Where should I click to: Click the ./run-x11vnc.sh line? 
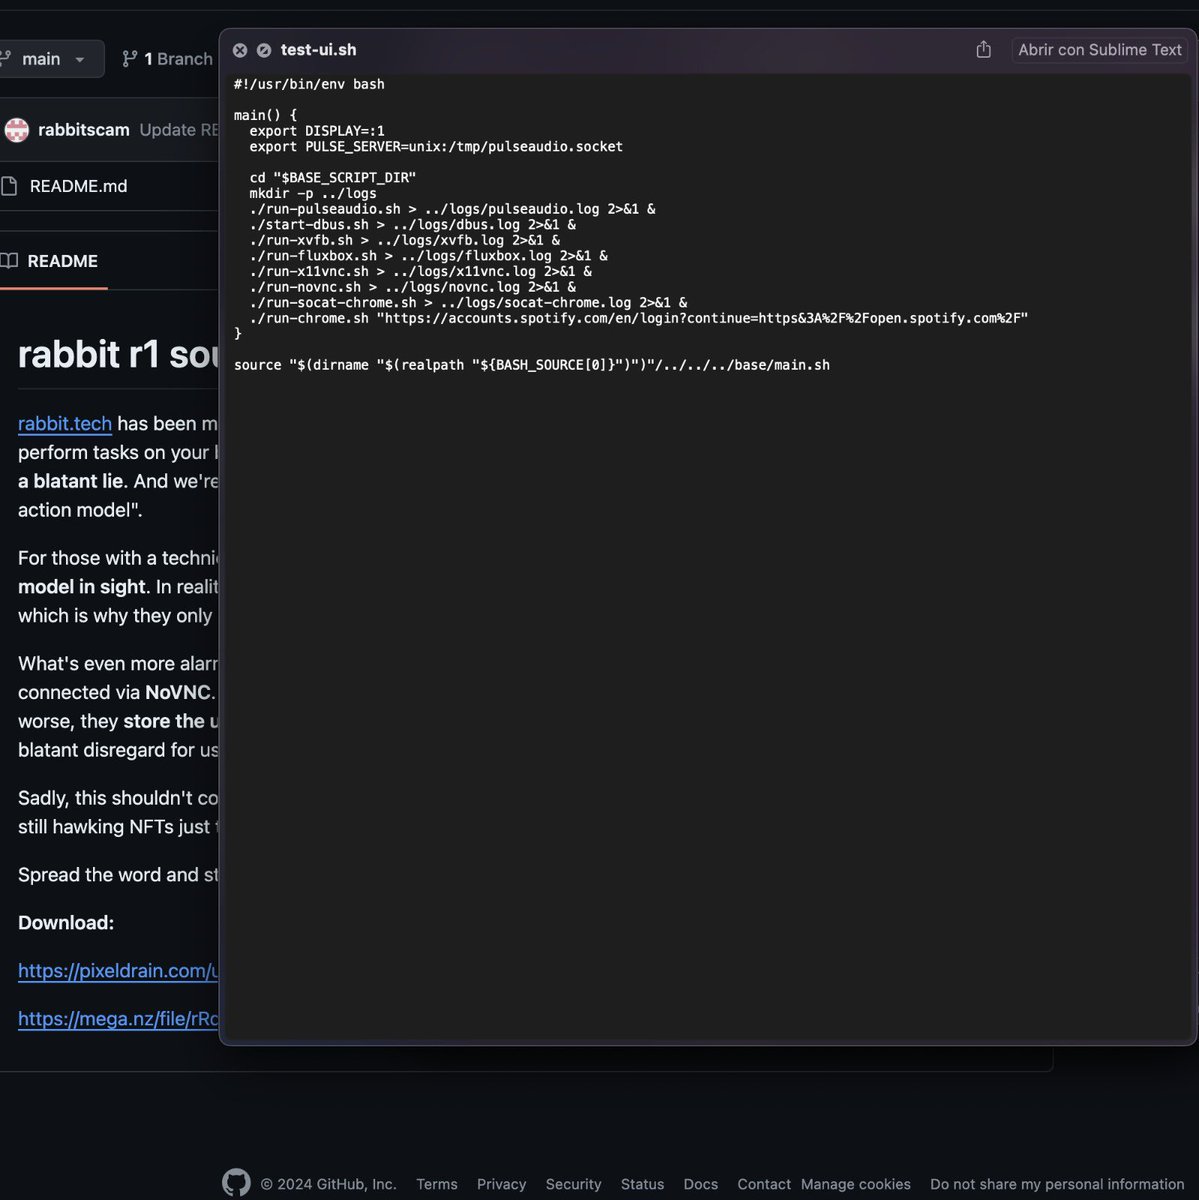(x=421, y=271)
